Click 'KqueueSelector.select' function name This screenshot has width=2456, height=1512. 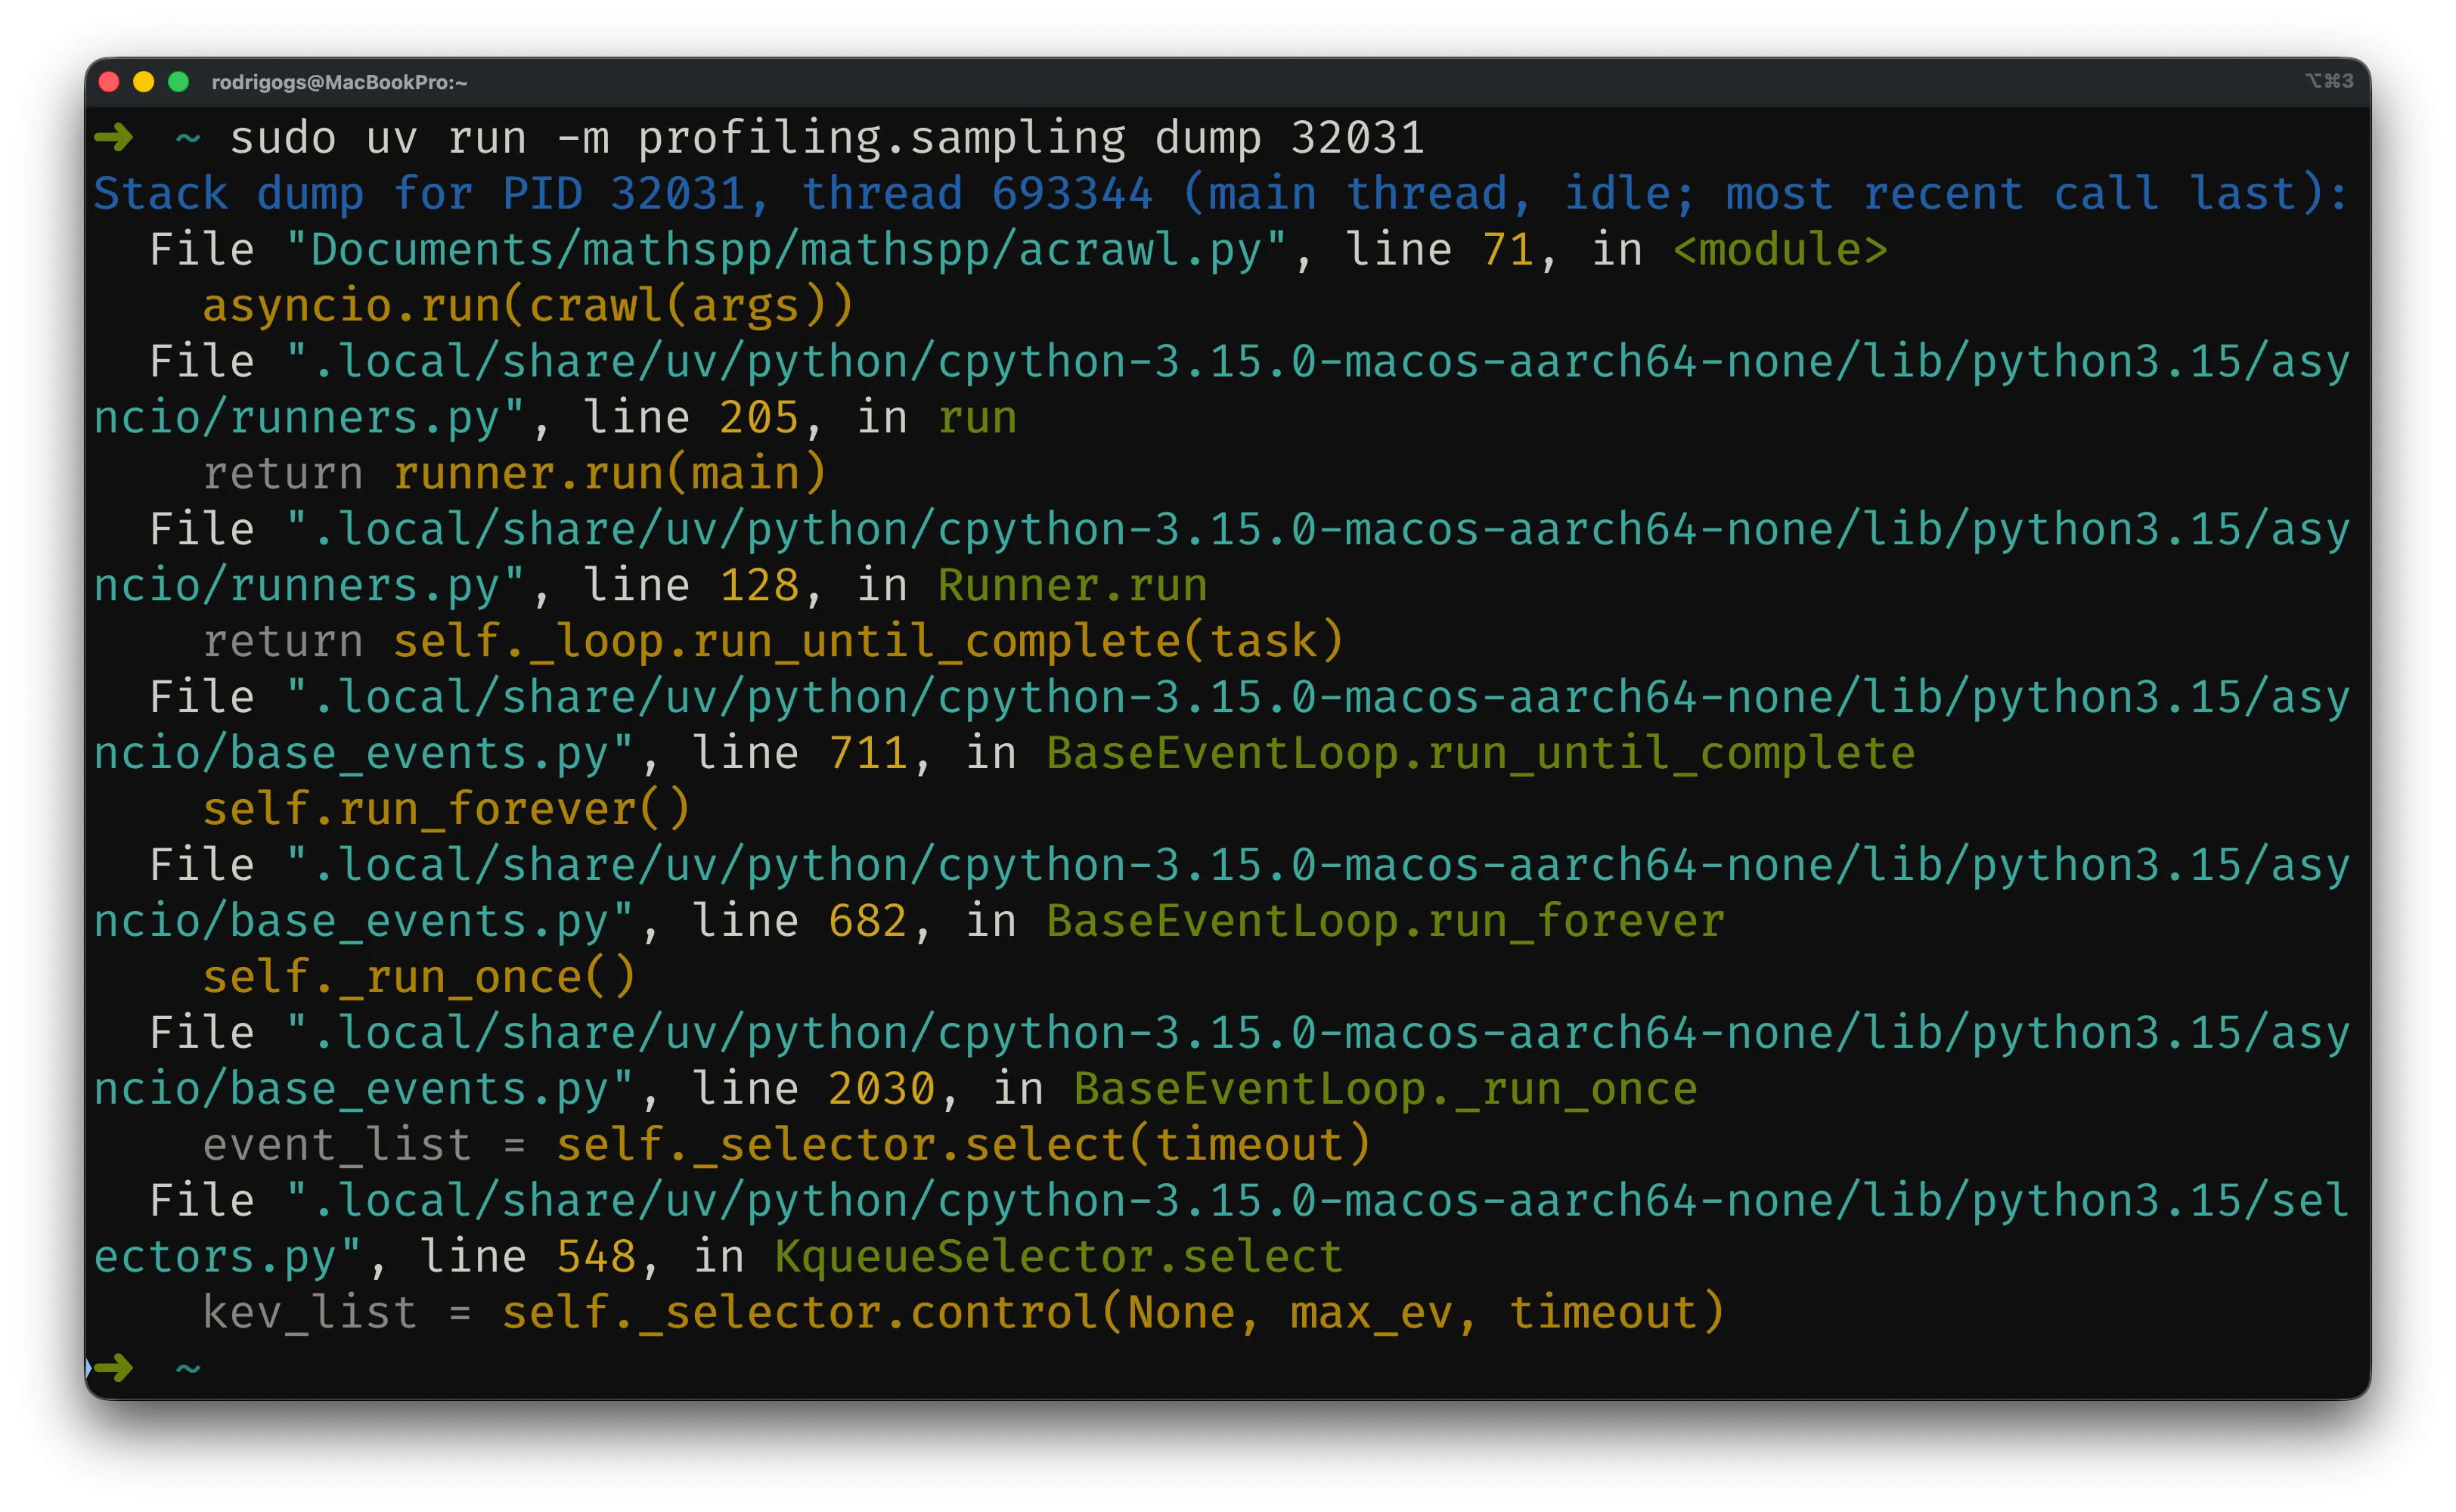[x=1059, y=1258]
